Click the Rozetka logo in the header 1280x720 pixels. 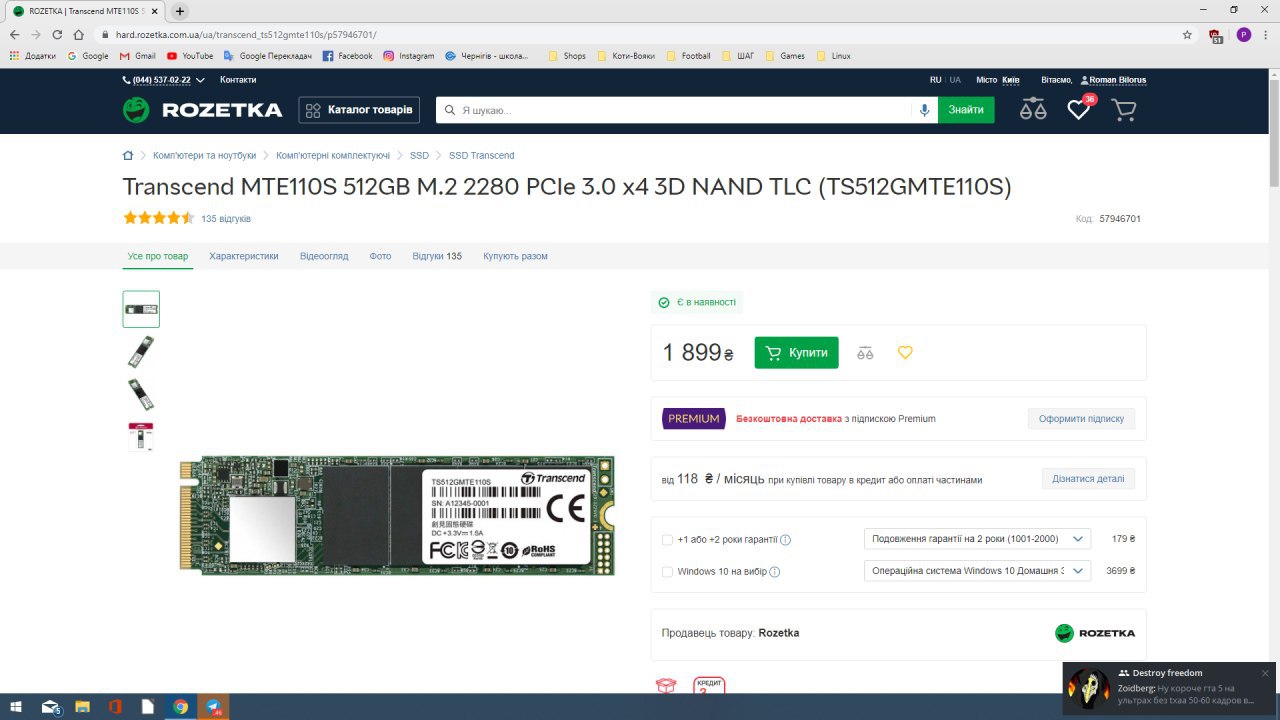coord(202,110)
